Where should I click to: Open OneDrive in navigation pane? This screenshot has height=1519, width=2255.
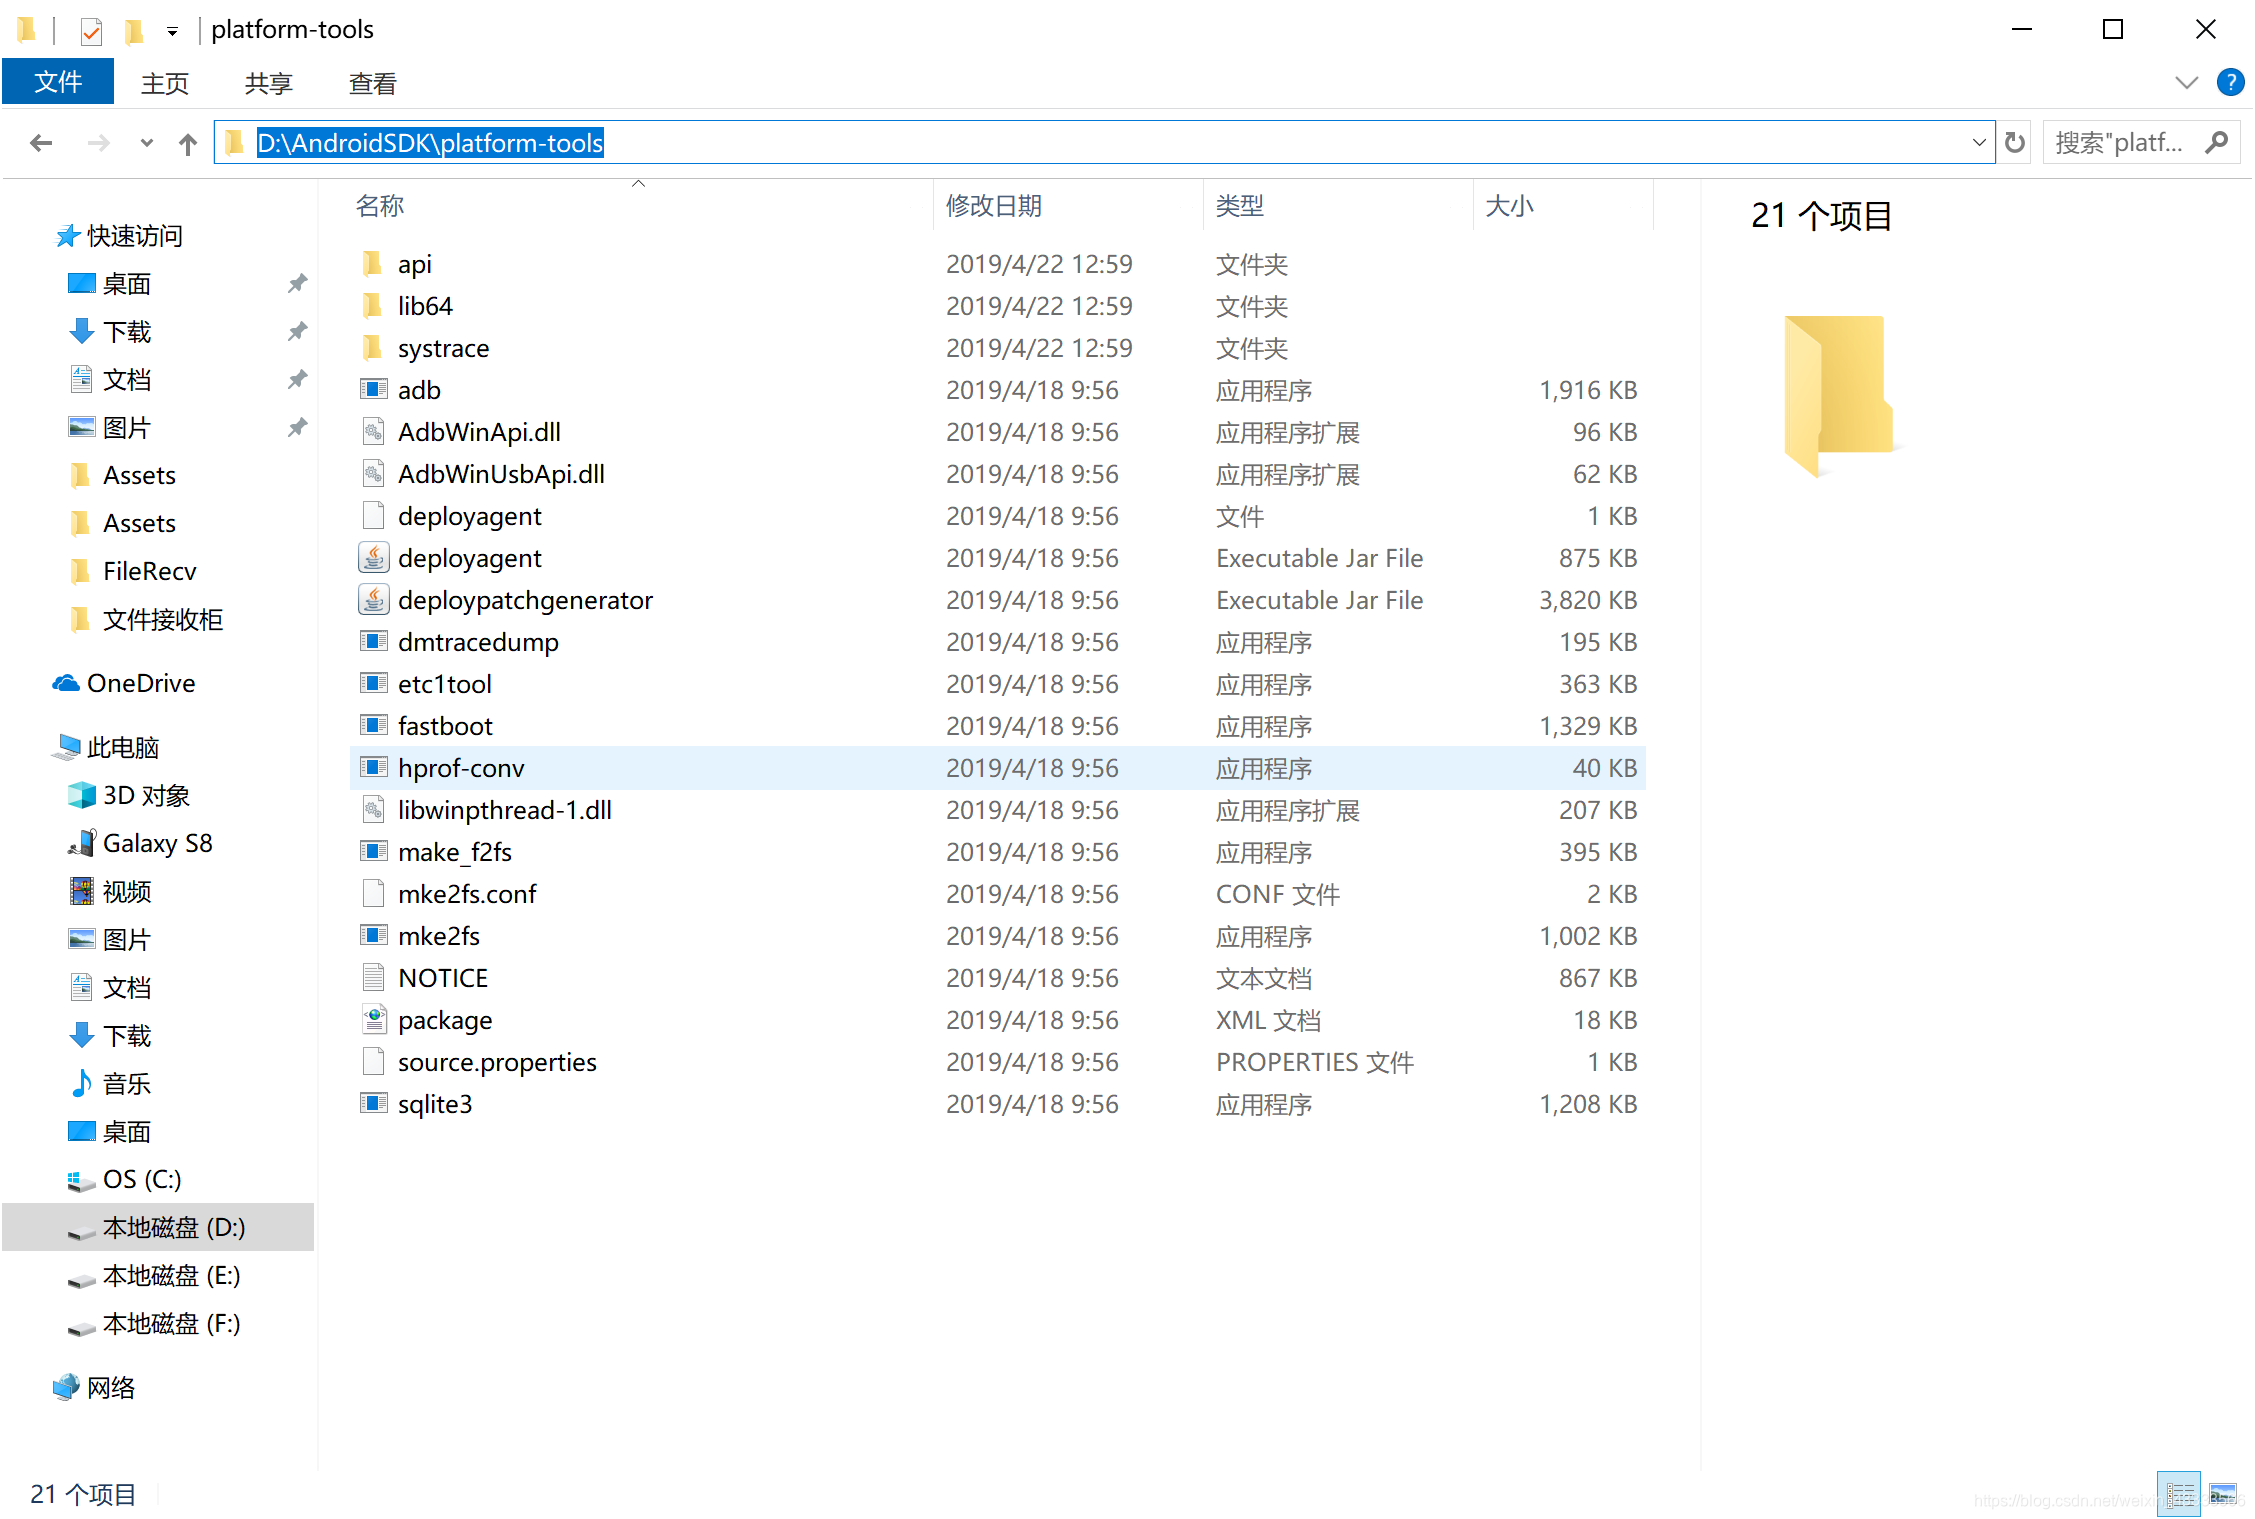pos(140,684)
